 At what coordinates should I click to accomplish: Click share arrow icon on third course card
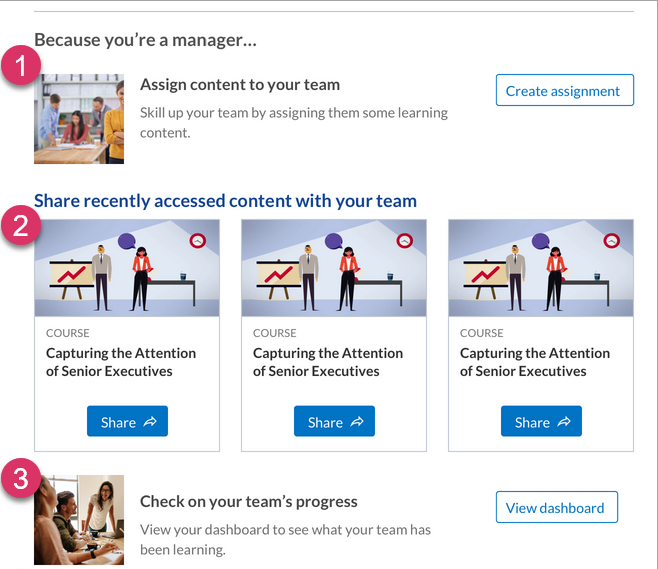564,422
